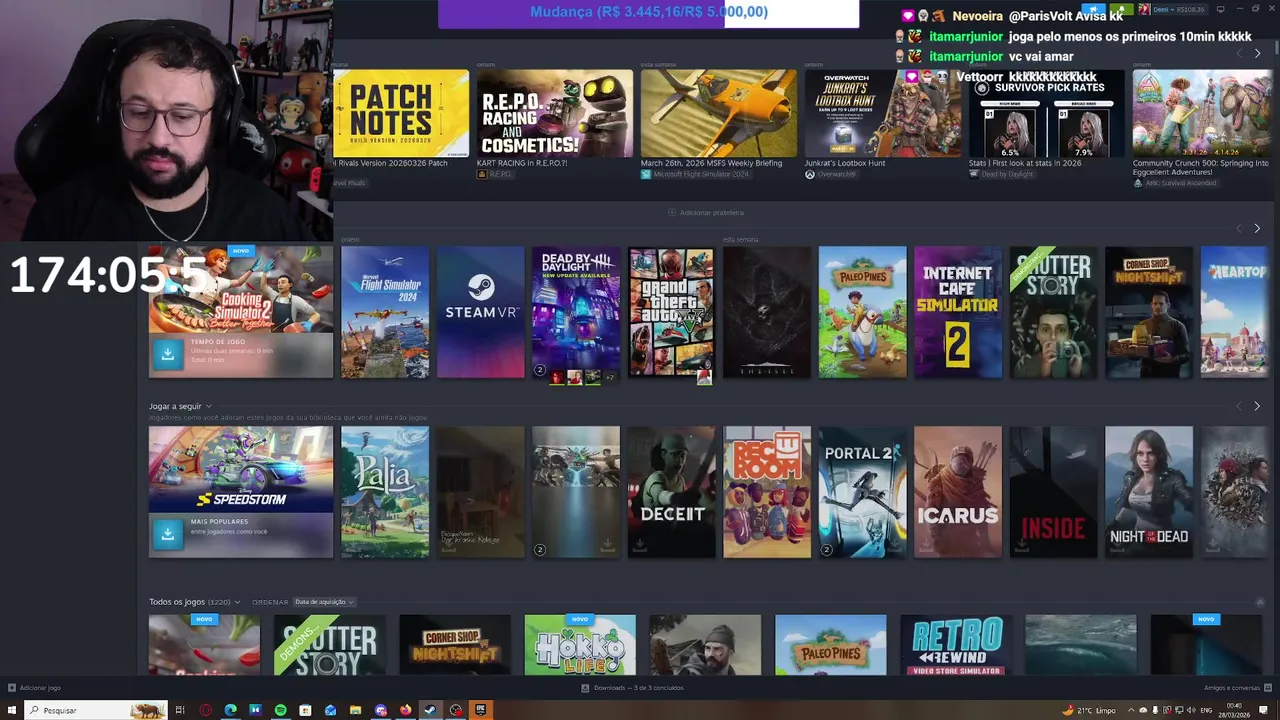Image resolution: width=1280 pixels, height=720 pixels.
Task: Click Adicionar prateleira to add a shelf
Action: (705, 212)
